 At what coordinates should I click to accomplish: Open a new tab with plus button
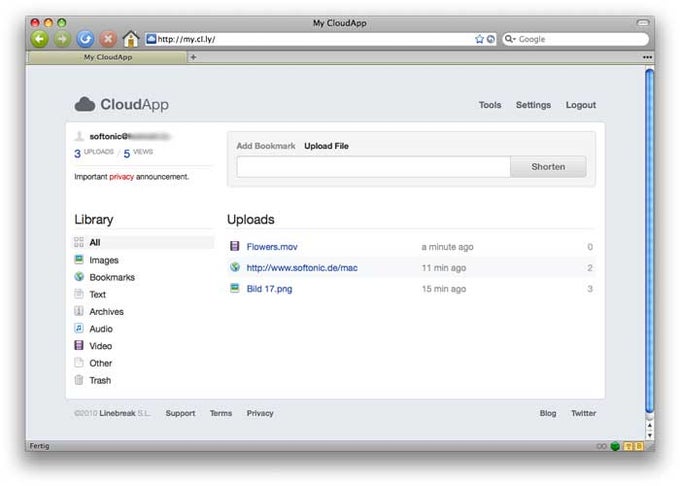click(193, 57)
